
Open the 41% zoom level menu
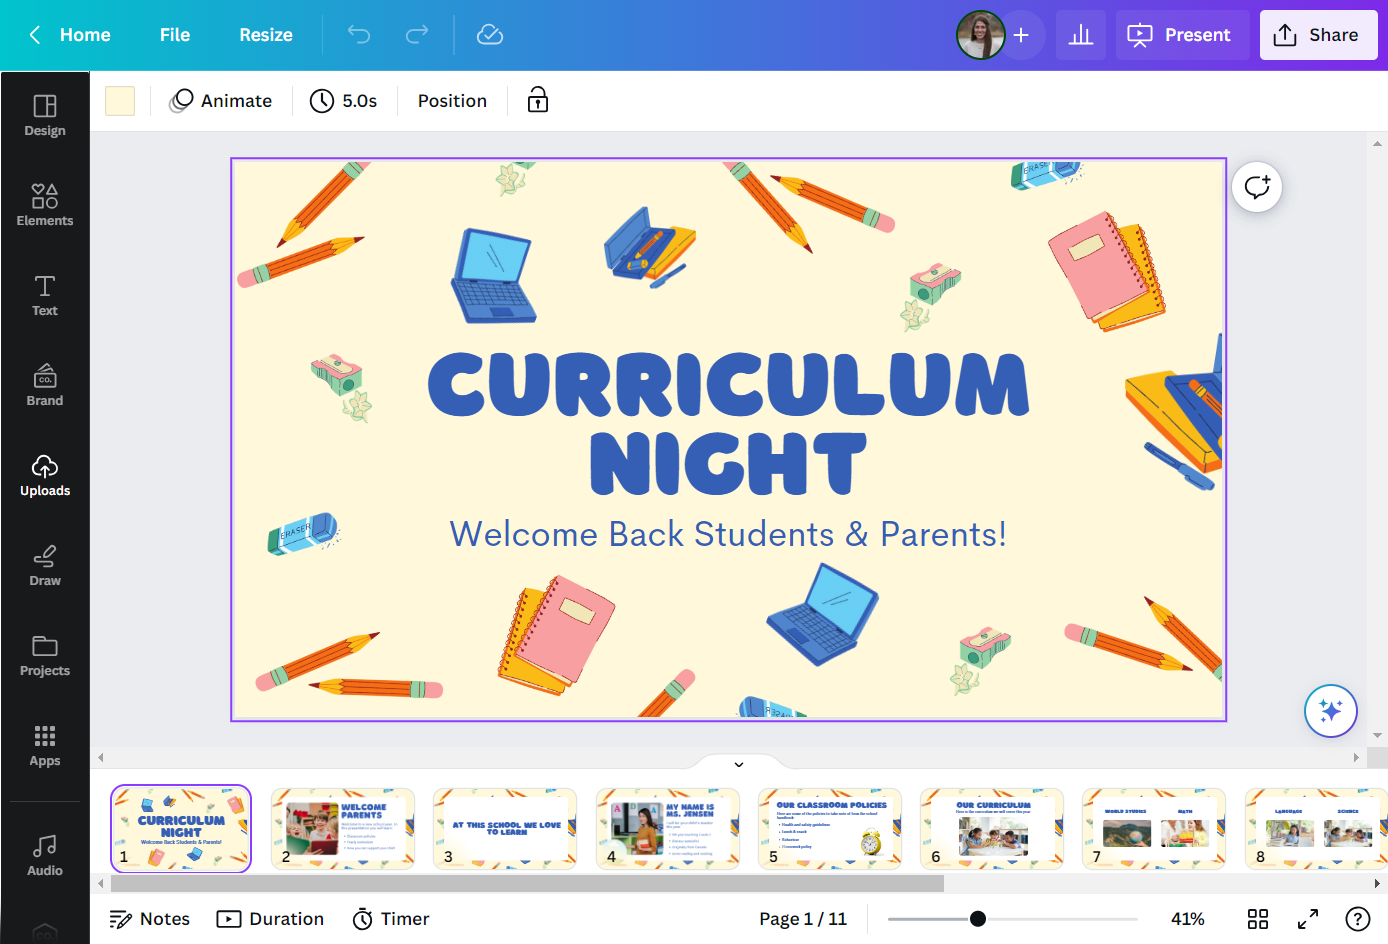pyautogui.click(x=1188, y=919)
